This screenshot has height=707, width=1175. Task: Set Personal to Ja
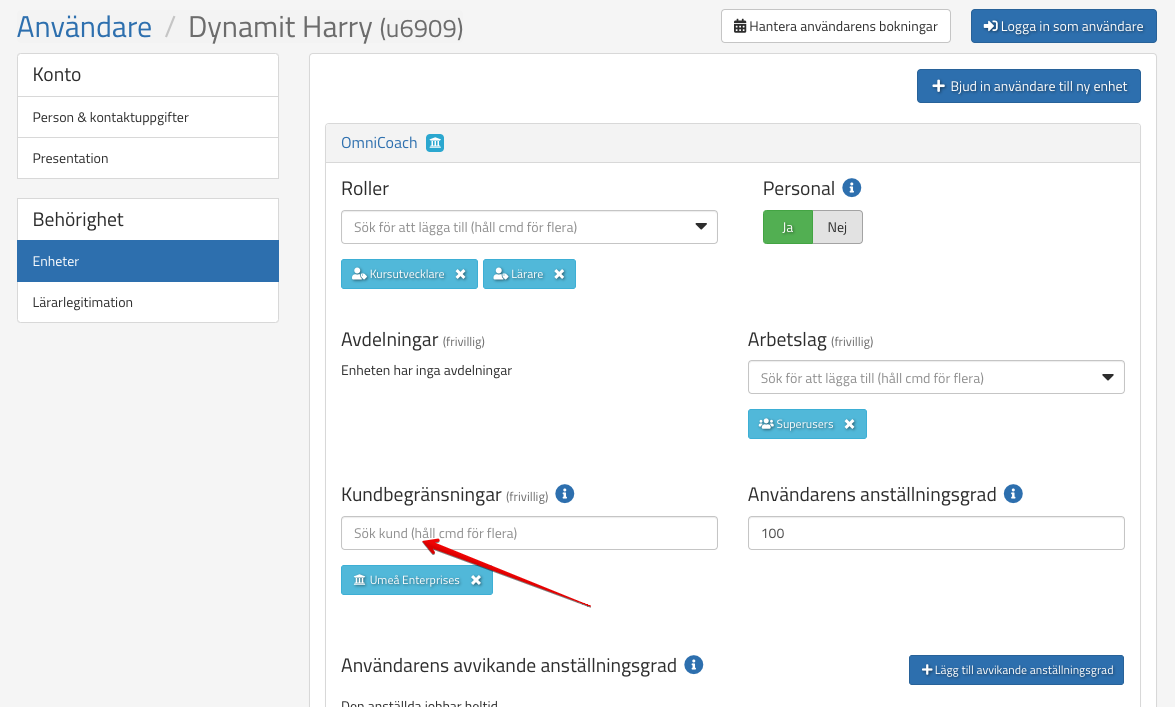(x=787, y=227)
